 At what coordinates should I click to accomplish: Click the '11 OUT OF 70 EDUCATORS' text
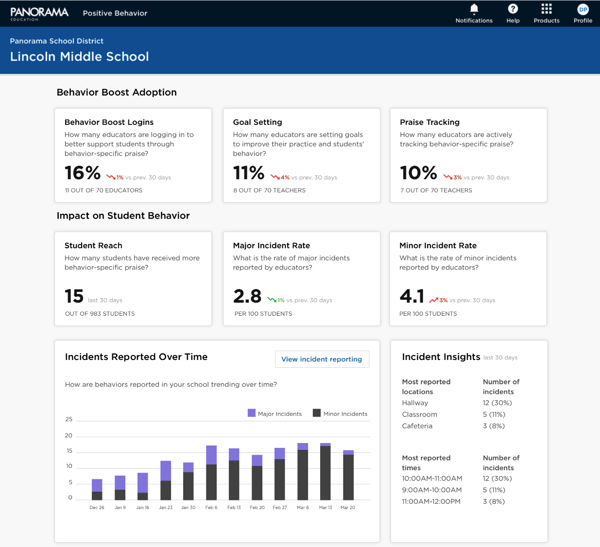103,190
